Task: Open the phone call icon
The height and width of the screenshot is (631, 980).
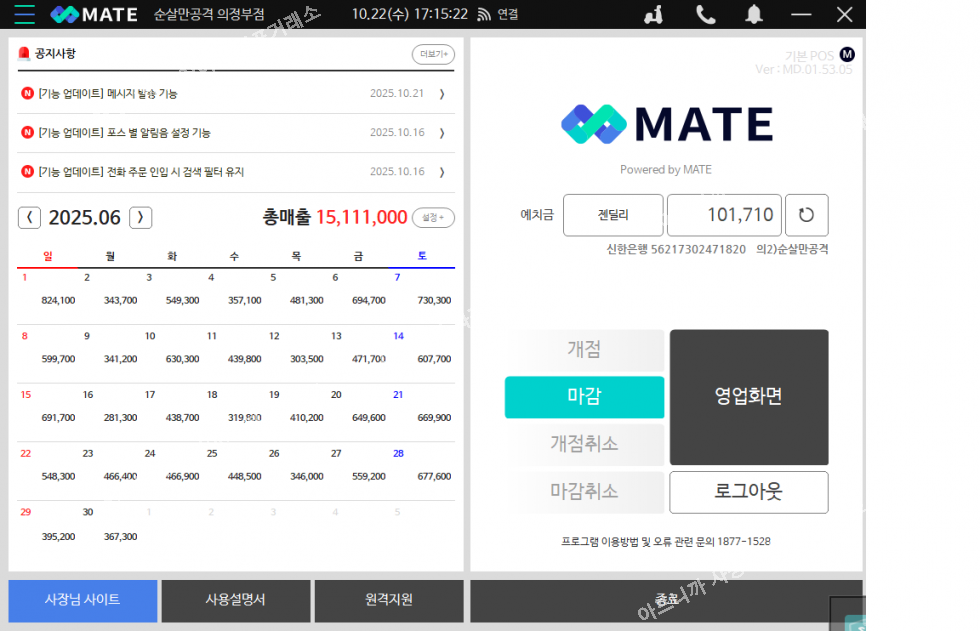Action: pyautogui.click(x=706, y=14)
